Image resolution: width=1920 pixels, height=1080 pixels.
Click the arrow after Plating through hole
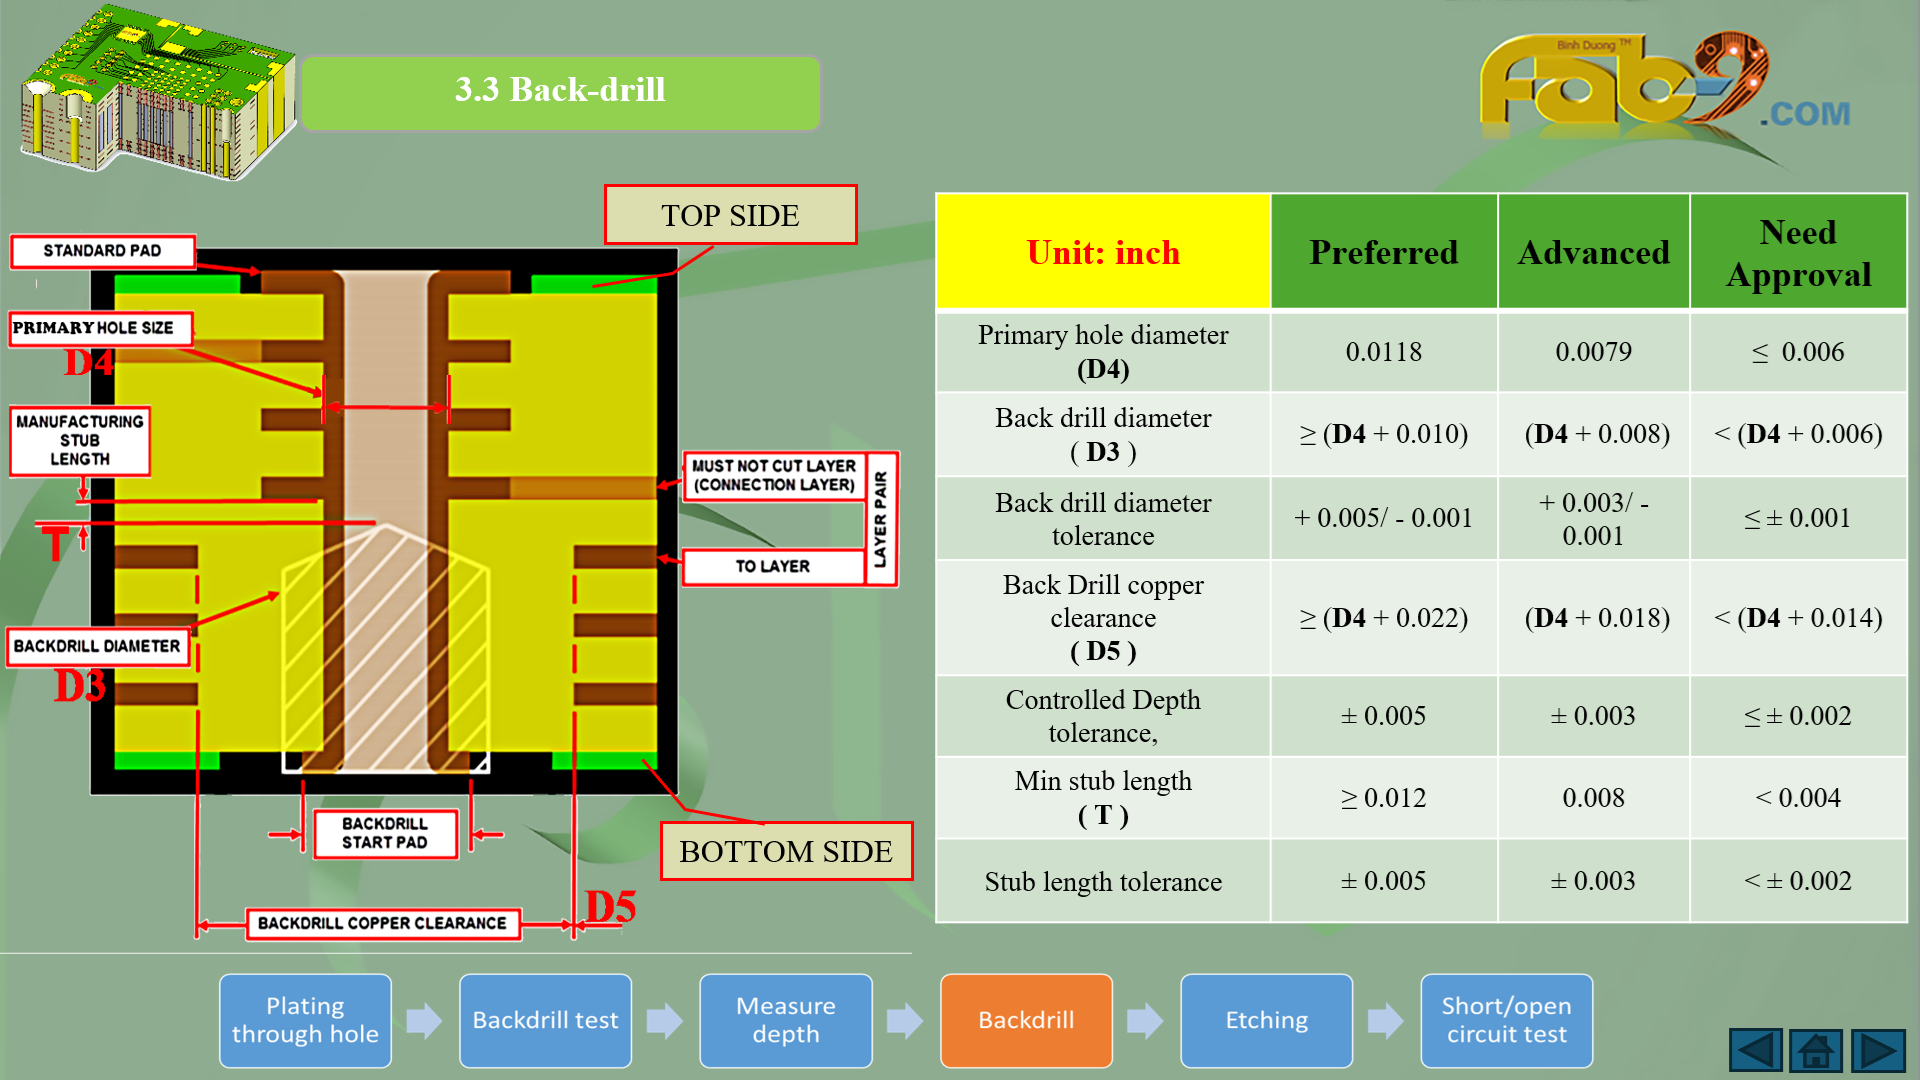pyautogui.click(x=424, y=1021)
